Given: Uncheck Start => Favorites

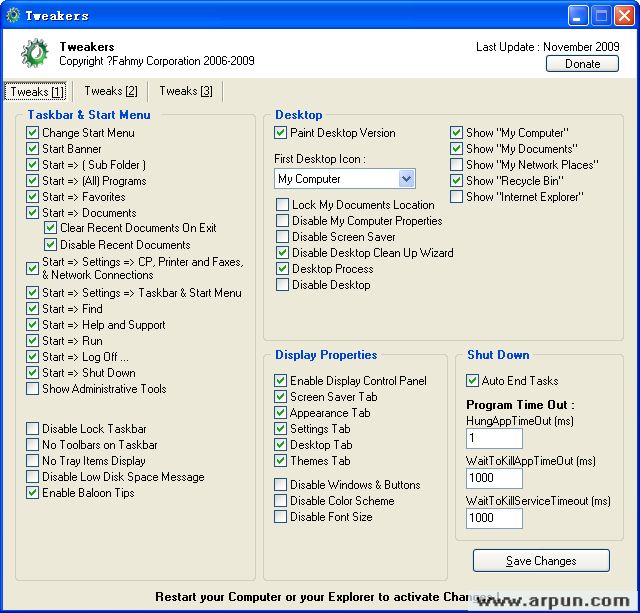Looking at the screenshot, I should click(x=32, y=197).
